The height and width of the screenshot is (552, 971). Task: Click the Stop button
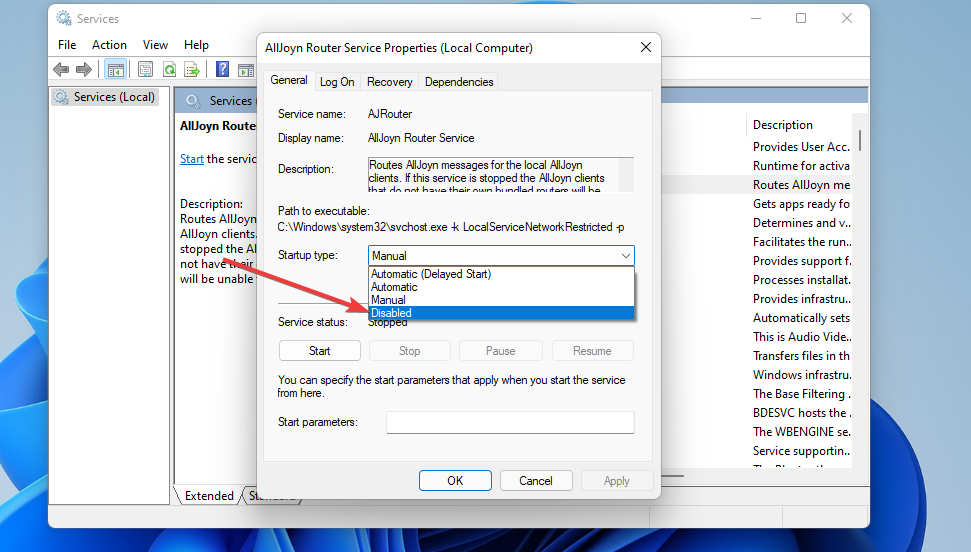[409, 351]
